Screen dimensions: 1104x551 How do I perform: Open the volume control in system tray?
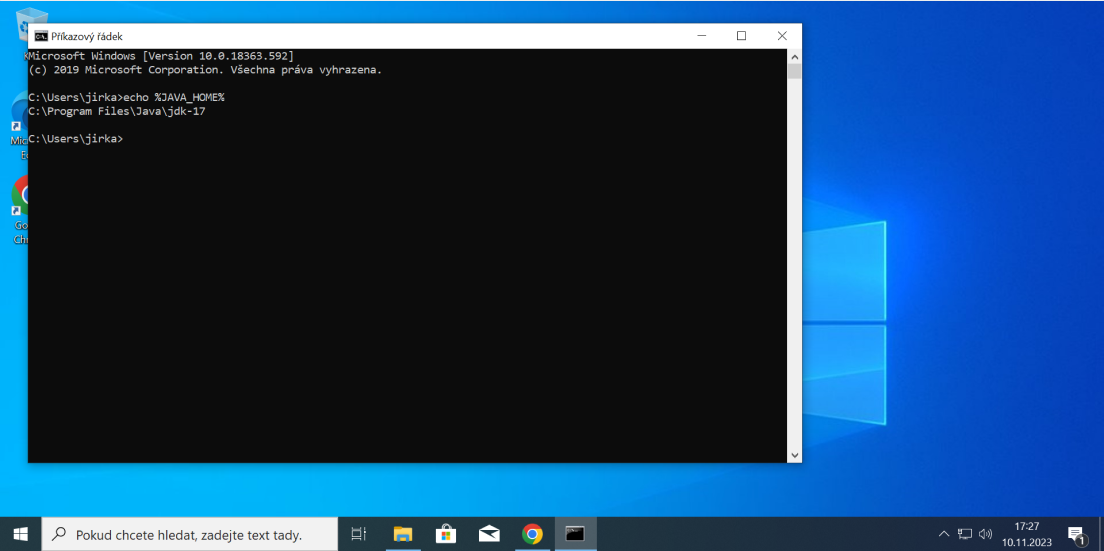pyautogui.click(x=986, y=534)
